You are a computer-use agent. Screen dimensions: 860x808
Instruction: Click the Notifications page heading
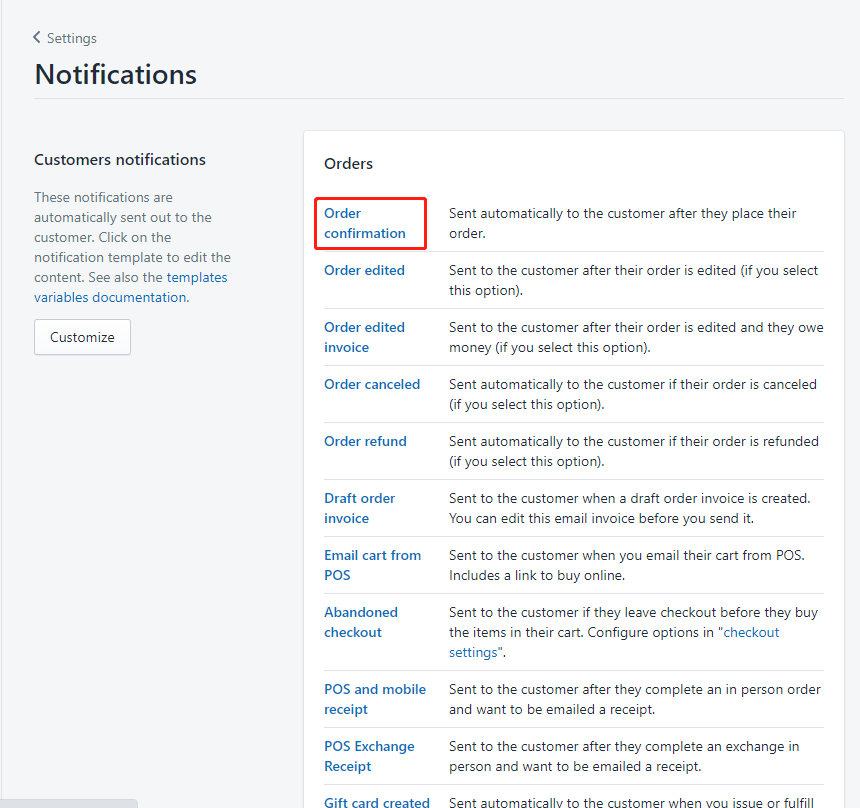point(116,75)
